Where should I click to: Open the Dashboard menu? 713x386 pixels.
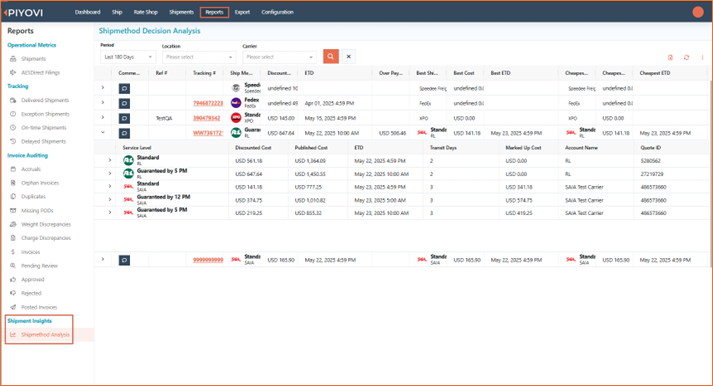(x=87, y=12)
